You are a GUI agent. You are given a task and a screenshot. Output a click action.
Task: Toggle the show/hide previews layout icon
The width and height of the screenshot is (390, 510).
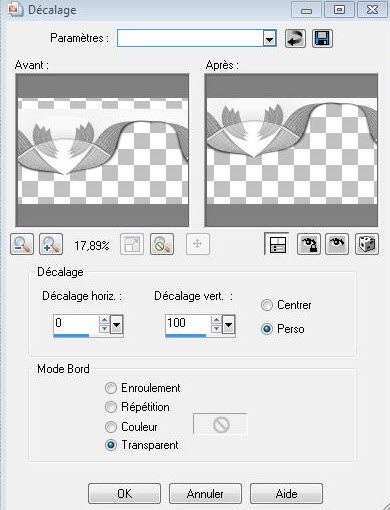(277, 244)
